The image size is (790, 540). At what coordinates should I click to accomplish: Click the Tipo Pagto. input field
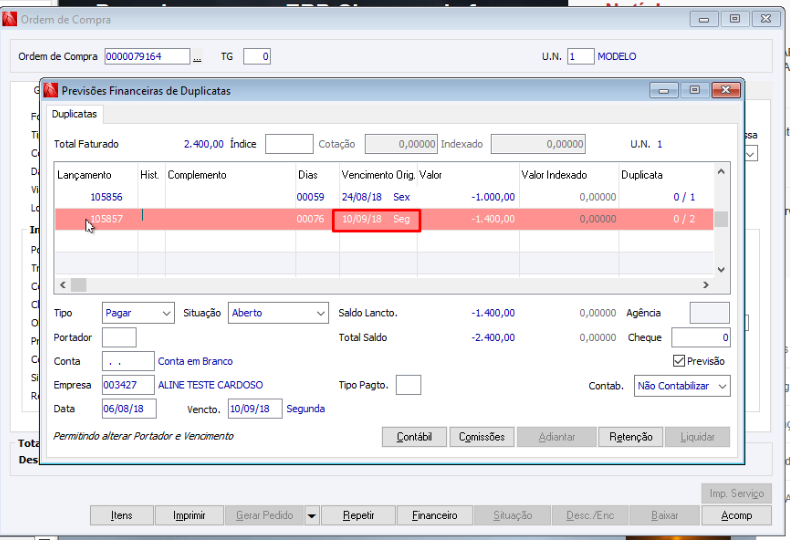409,385
